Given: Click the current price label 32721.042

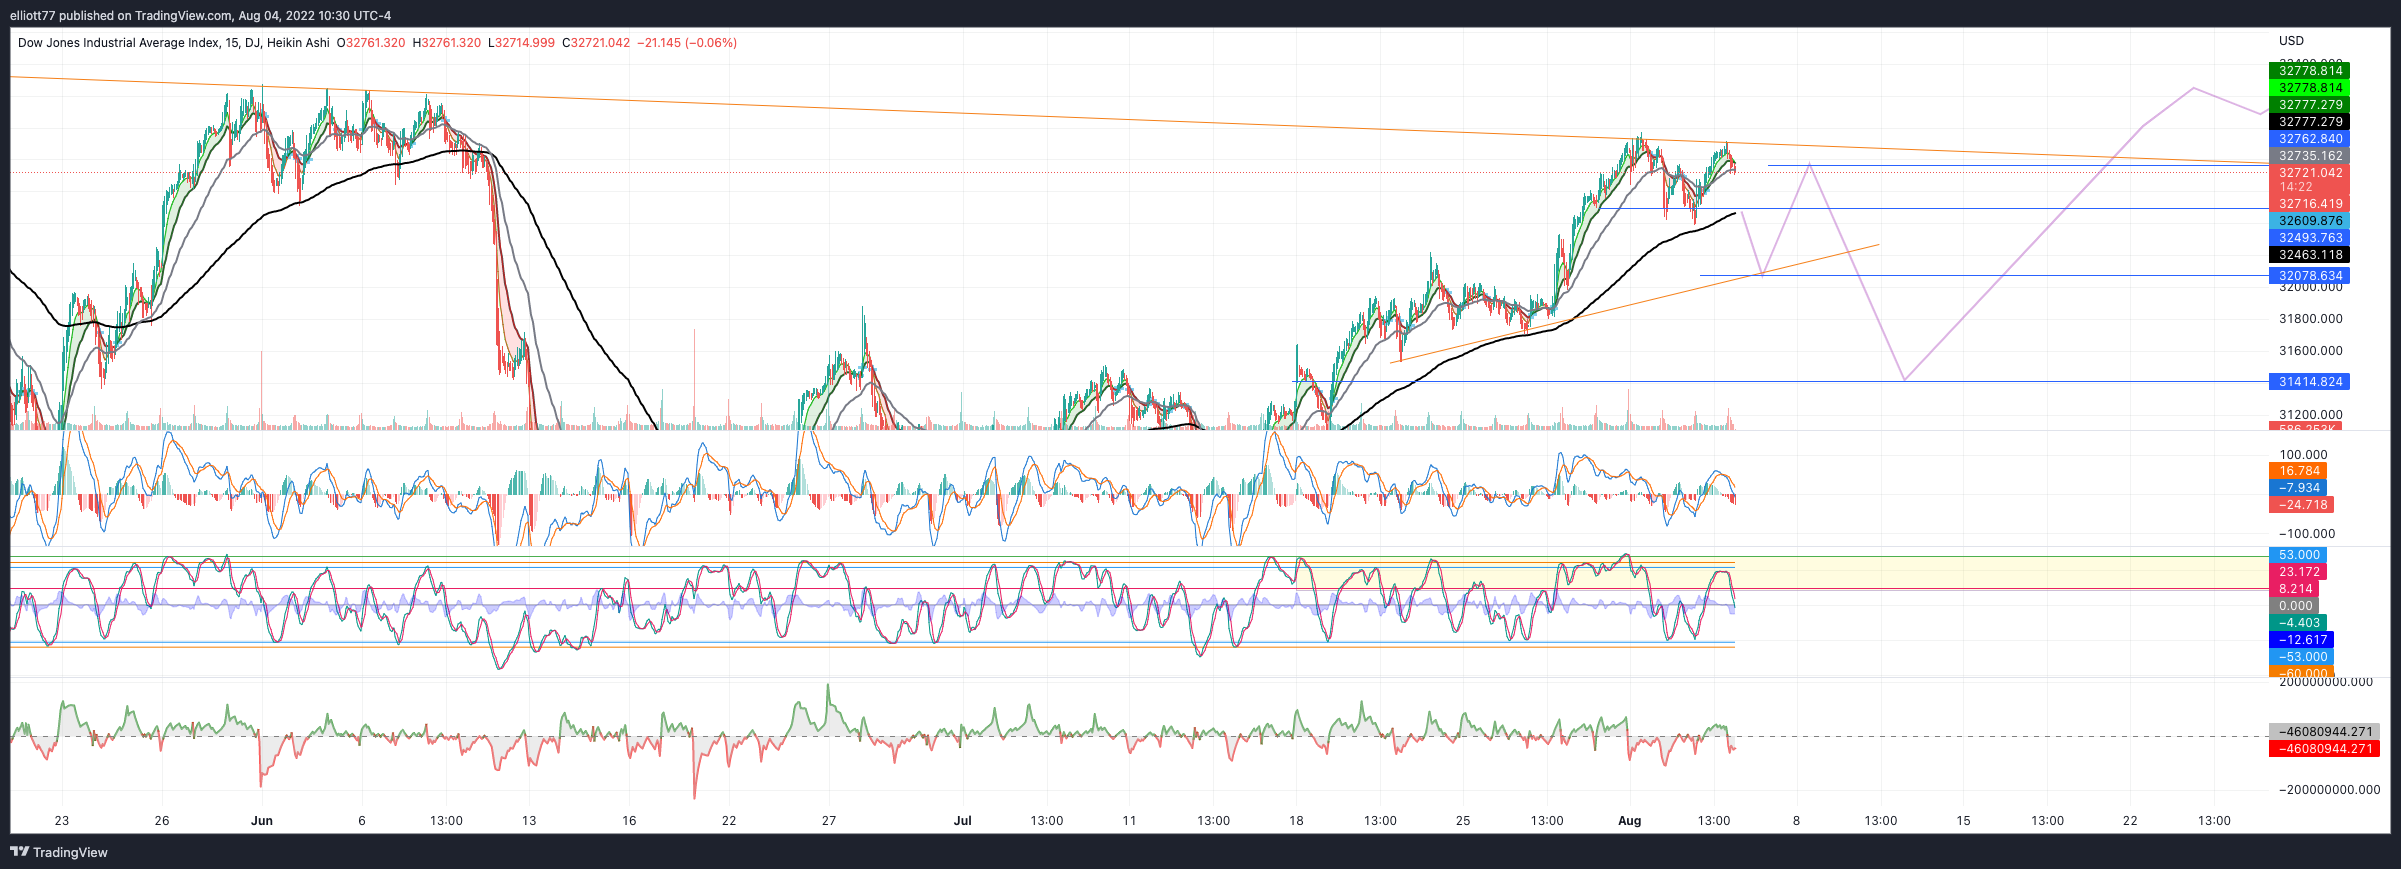Looking at the screenshot, I should (x=2310, y=173).
